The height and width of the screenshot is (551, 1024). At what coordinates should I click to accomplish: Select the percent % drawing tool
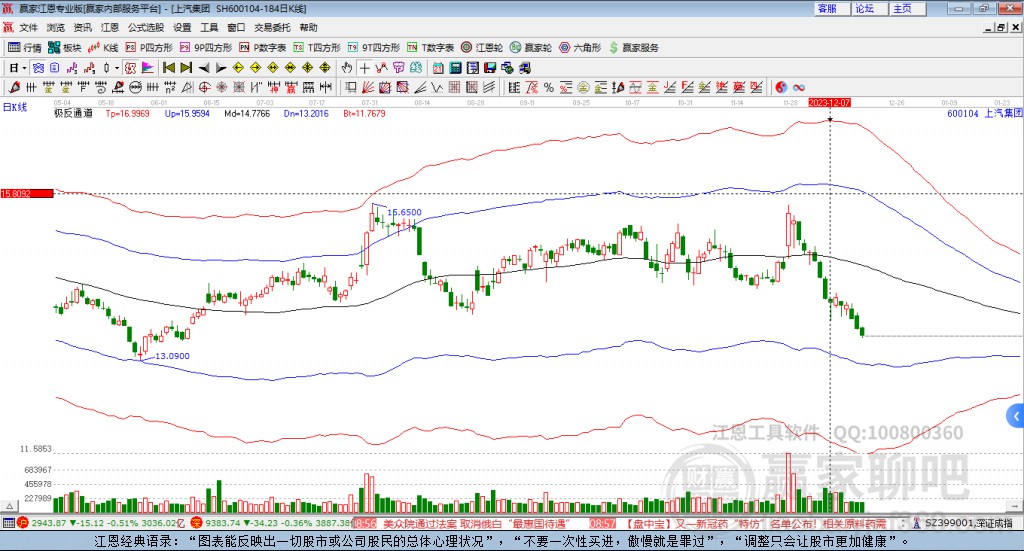549,87
